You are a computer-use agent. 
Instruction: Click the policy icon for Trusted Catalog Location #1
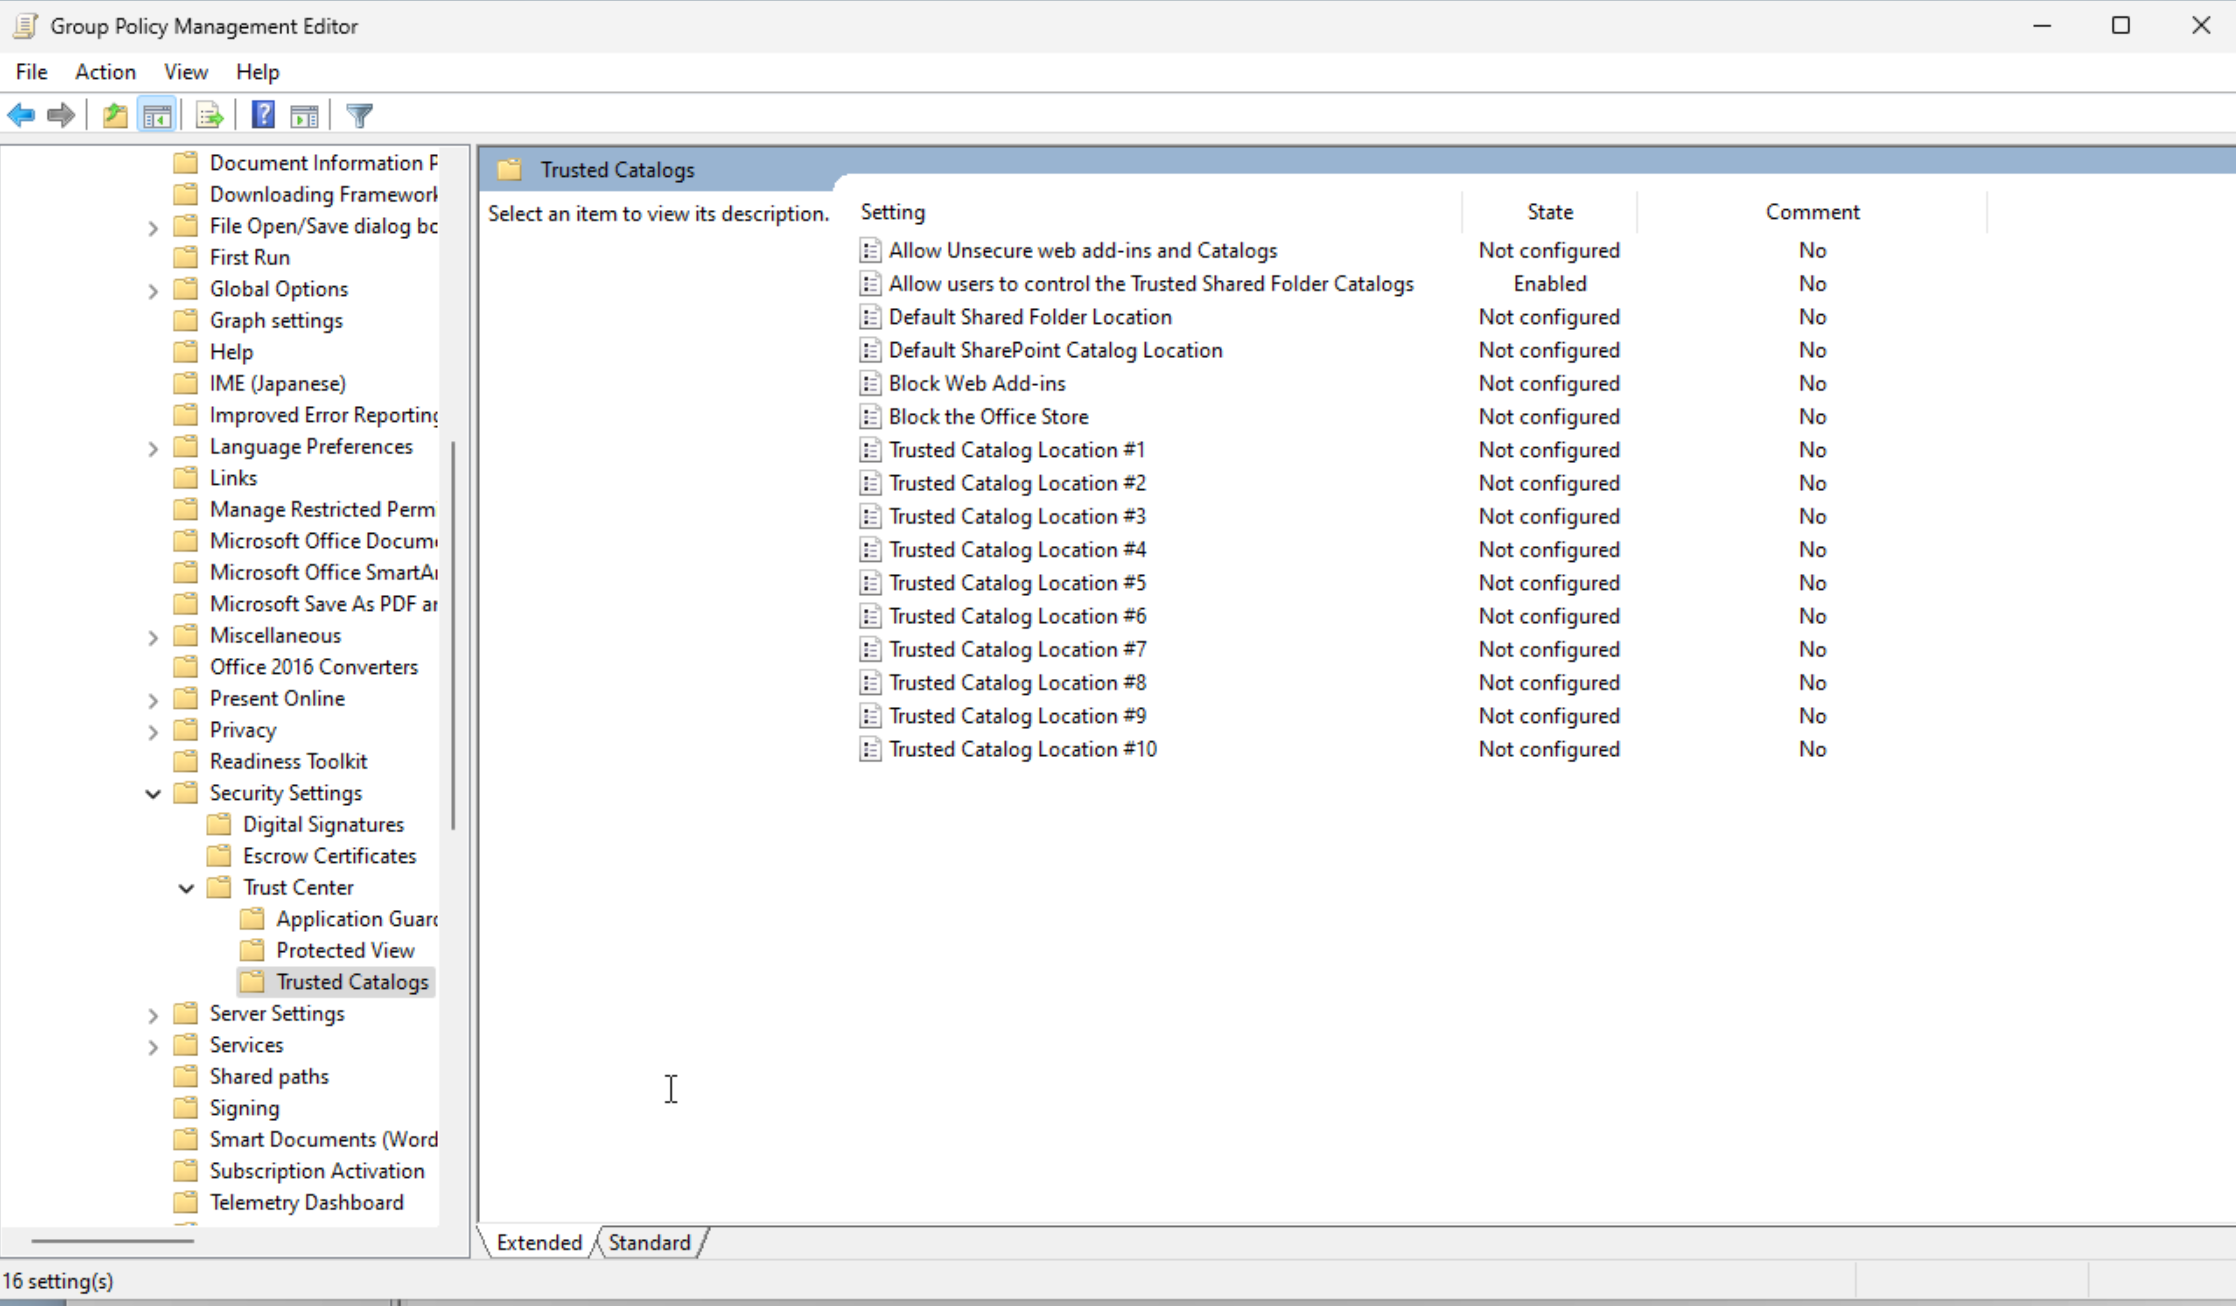click(870, 450)
